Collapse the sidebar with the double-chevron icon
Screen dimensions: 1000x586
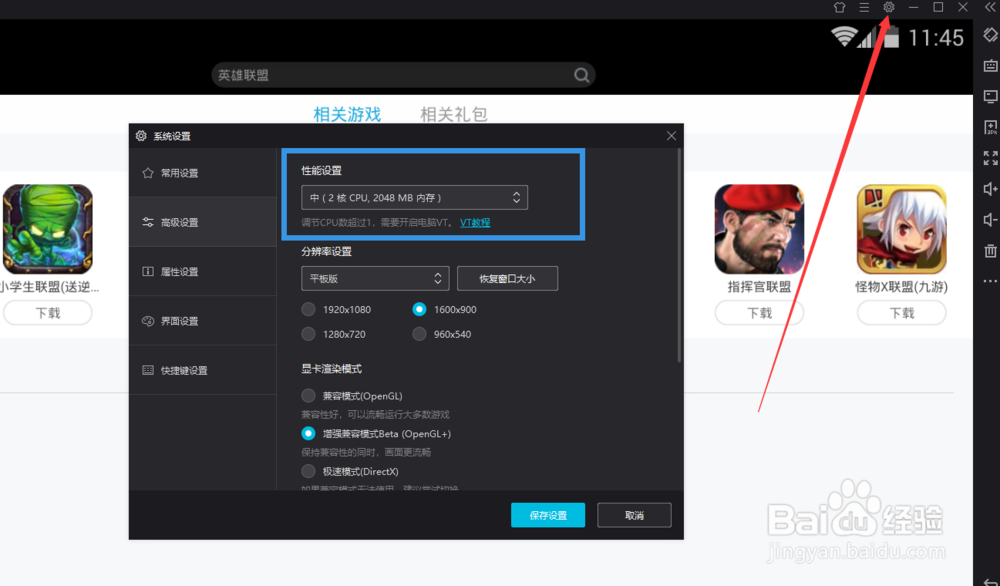tap(990, 7)
